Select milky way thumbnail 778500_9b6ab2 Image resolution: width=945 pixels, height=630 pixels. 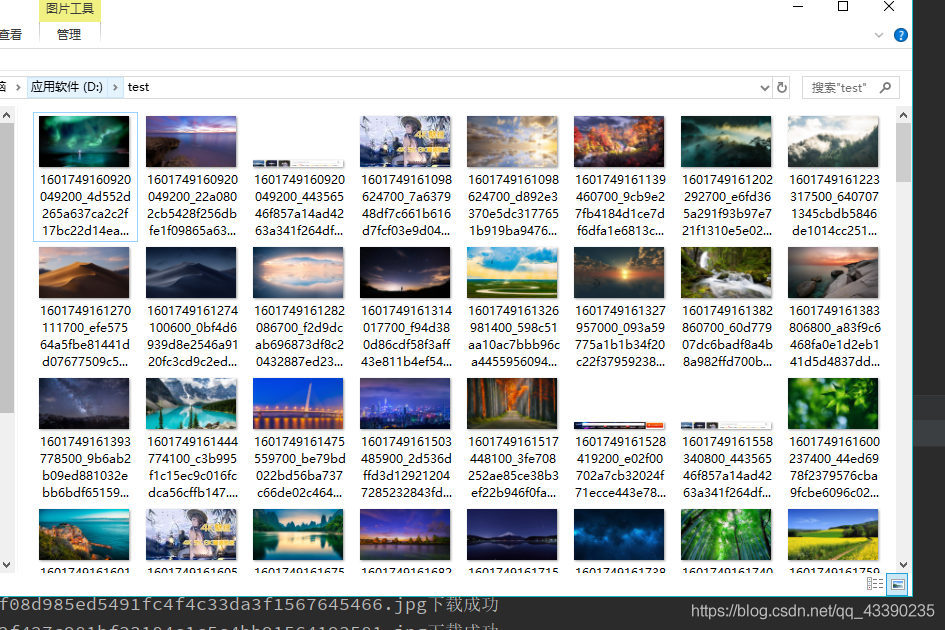[x=84, y=403]
